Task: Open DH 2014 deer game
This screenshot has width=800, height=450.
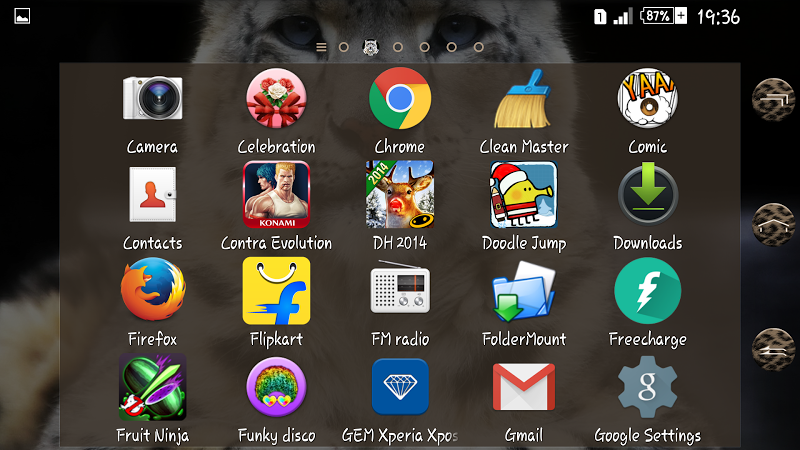Action: point(400,194)
